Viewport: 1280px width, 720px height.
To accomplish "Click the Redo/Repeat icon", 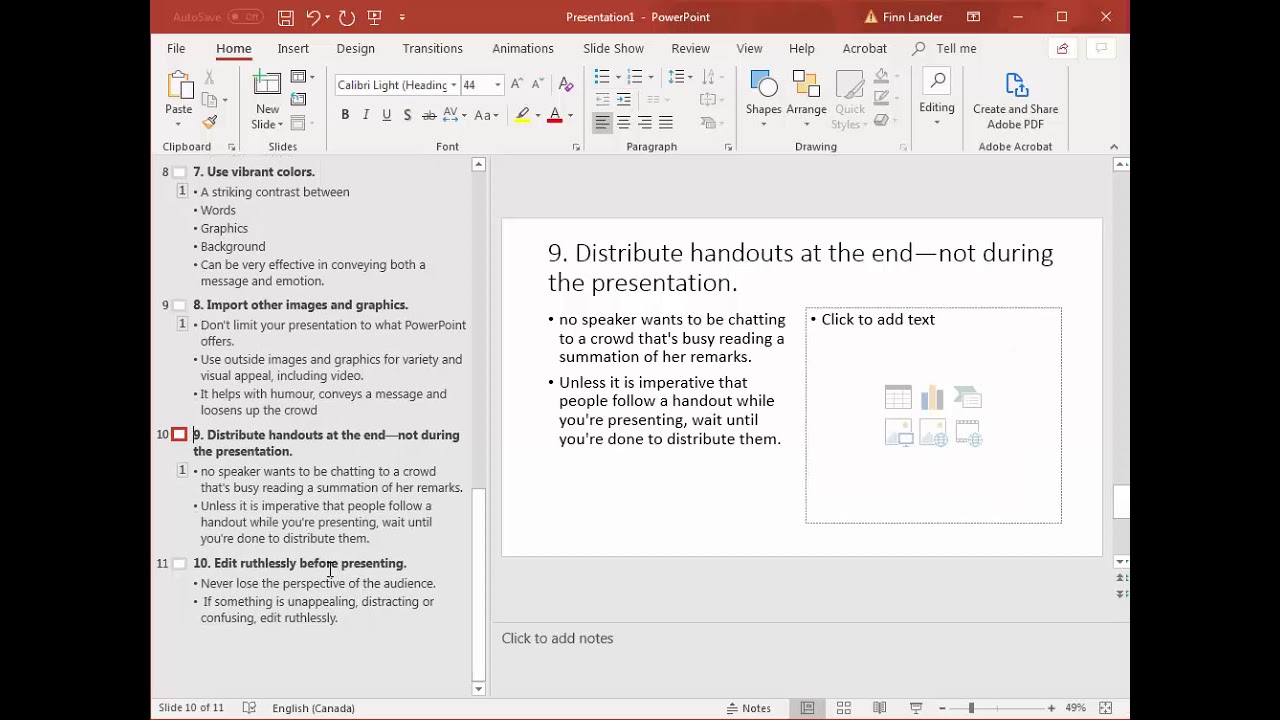I will pyautogui.click(x=347, y=17).
